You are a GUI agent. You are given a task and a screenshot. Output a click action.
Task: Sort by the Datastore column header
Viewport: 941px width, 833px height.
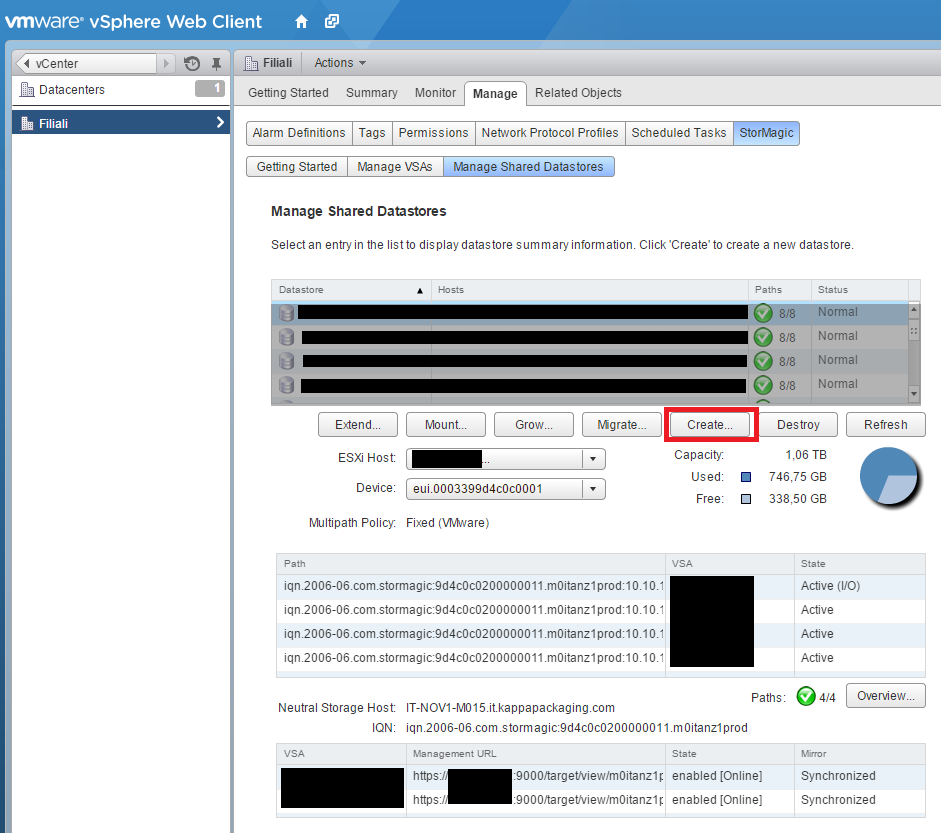(x=351, y=290)
